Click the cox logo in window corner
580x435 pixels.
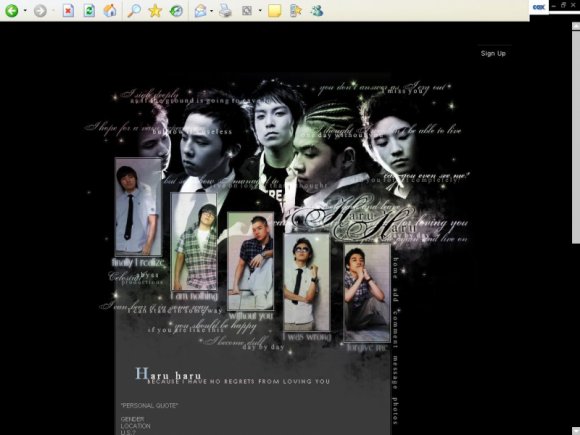[539, 7]
